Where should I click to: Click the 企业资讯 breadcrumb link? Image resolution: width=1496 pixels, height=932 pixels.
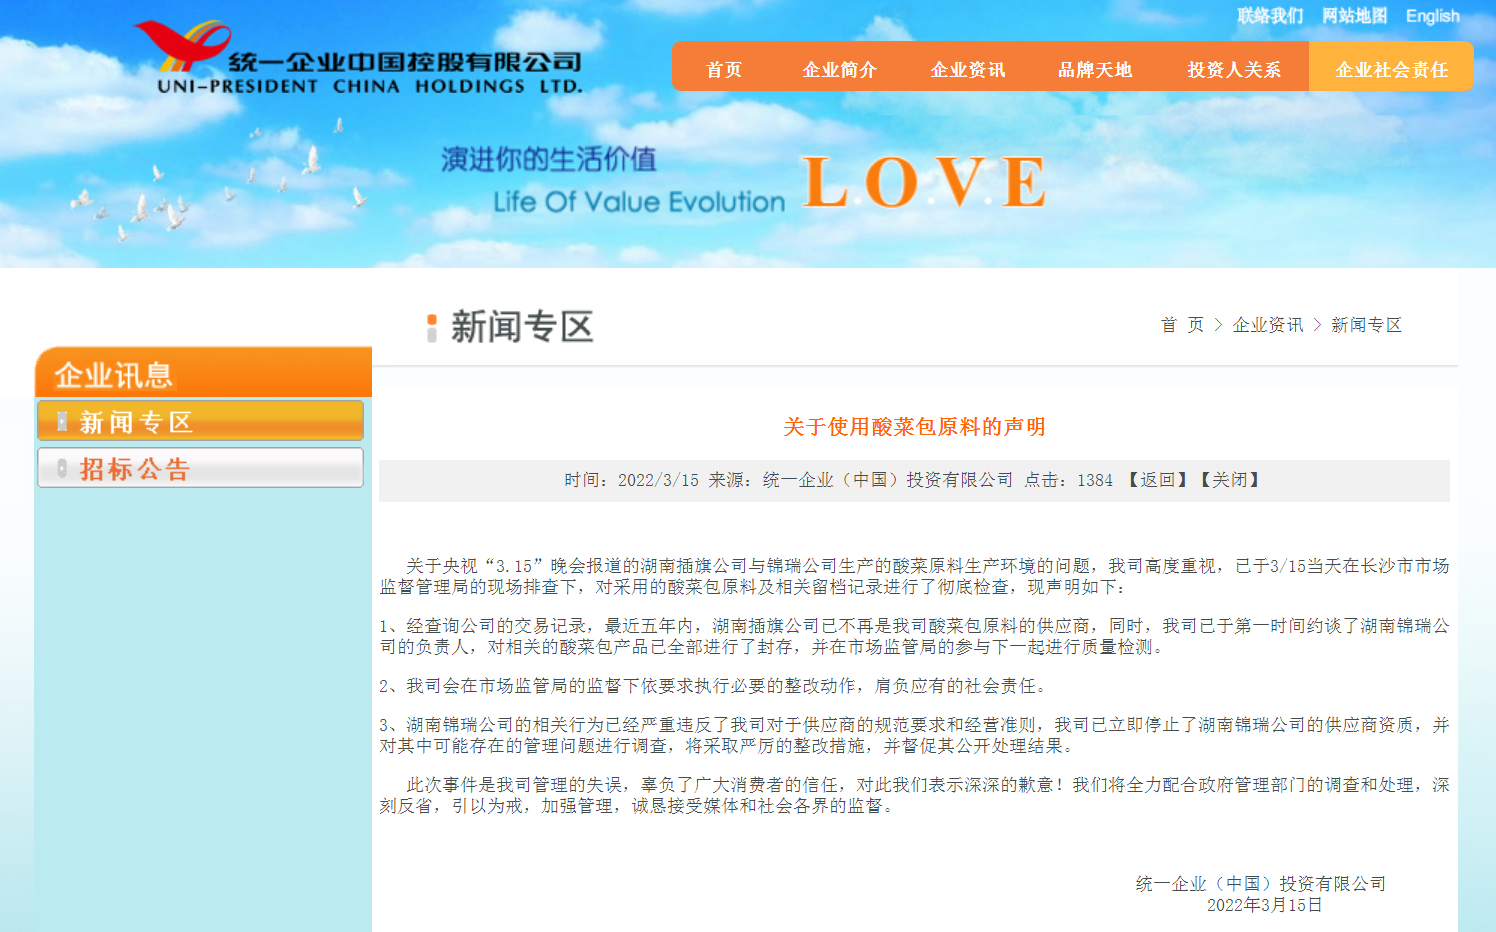1267,325
